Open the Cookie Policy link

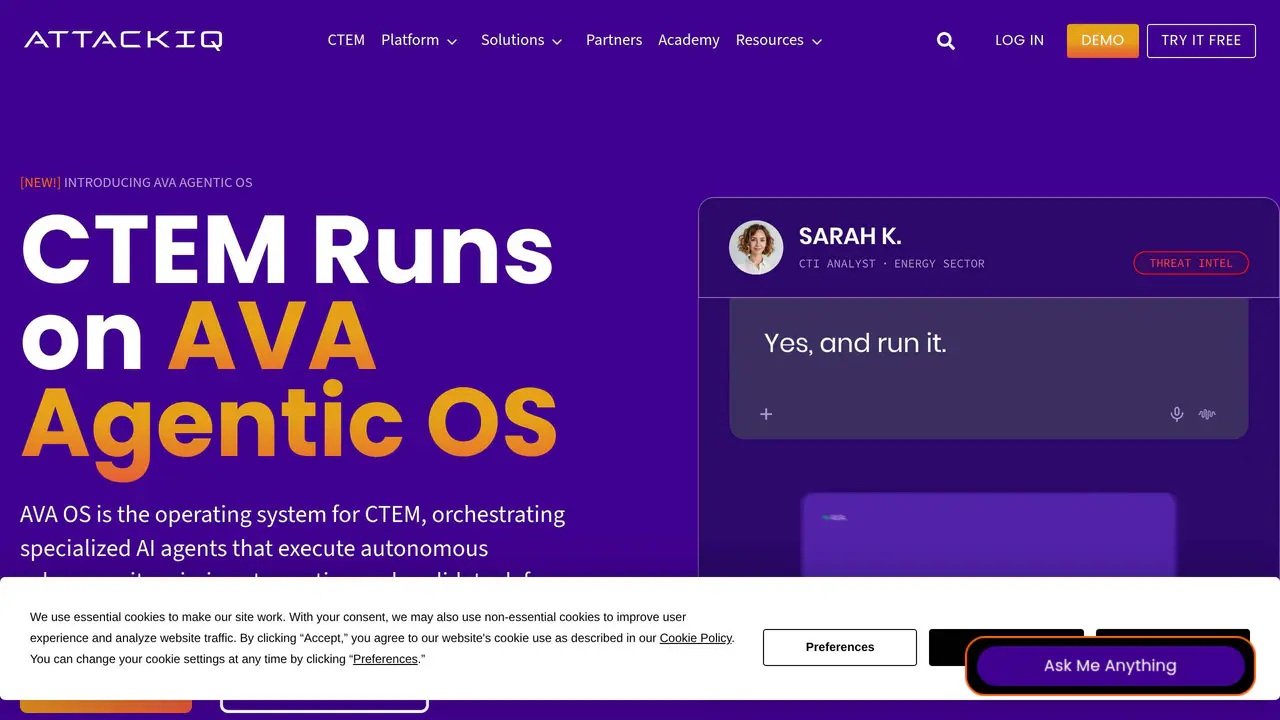pos(696,638)
